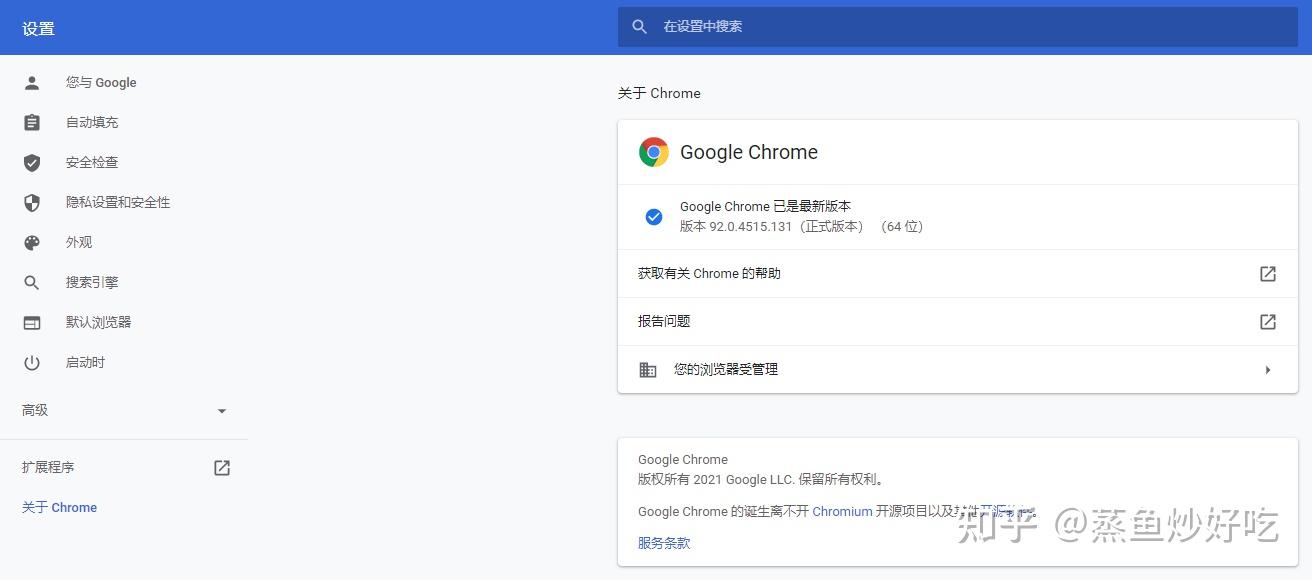This screenshot has width=1312, height=580.
Task: Click the 安全检查 shield icon
Action: click(x=31, y=162)
